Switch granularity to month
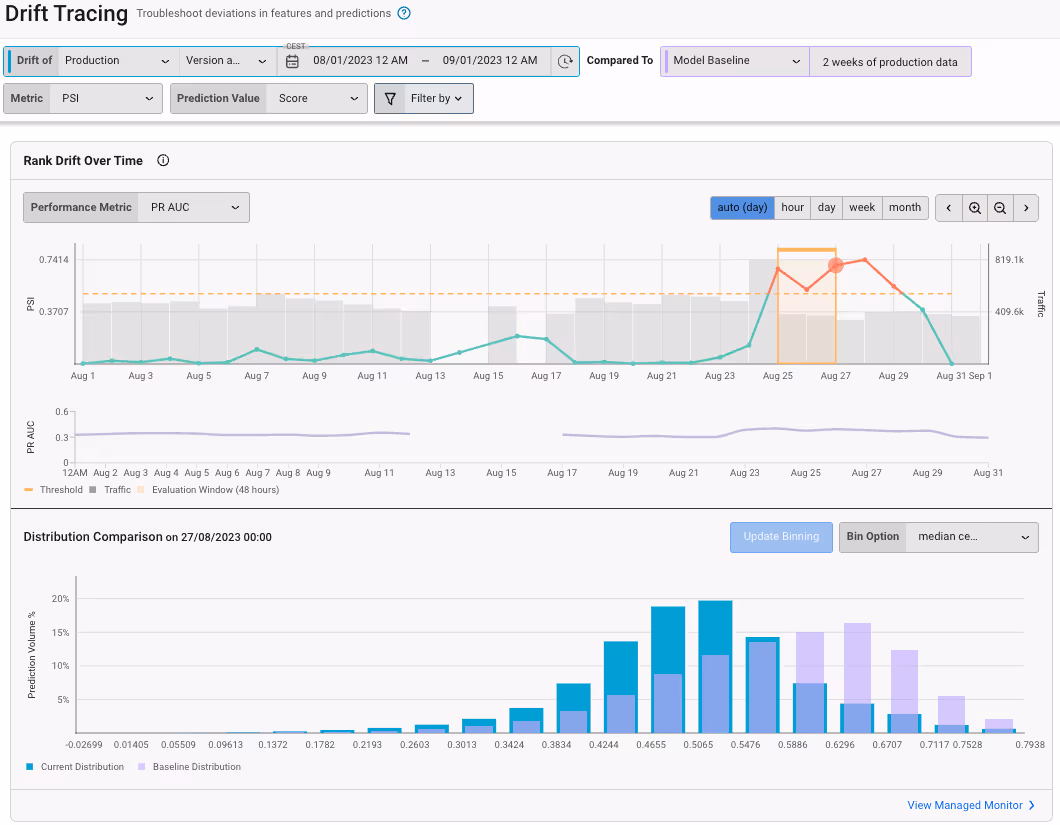 pyautogui.click(x=905, y=208)
